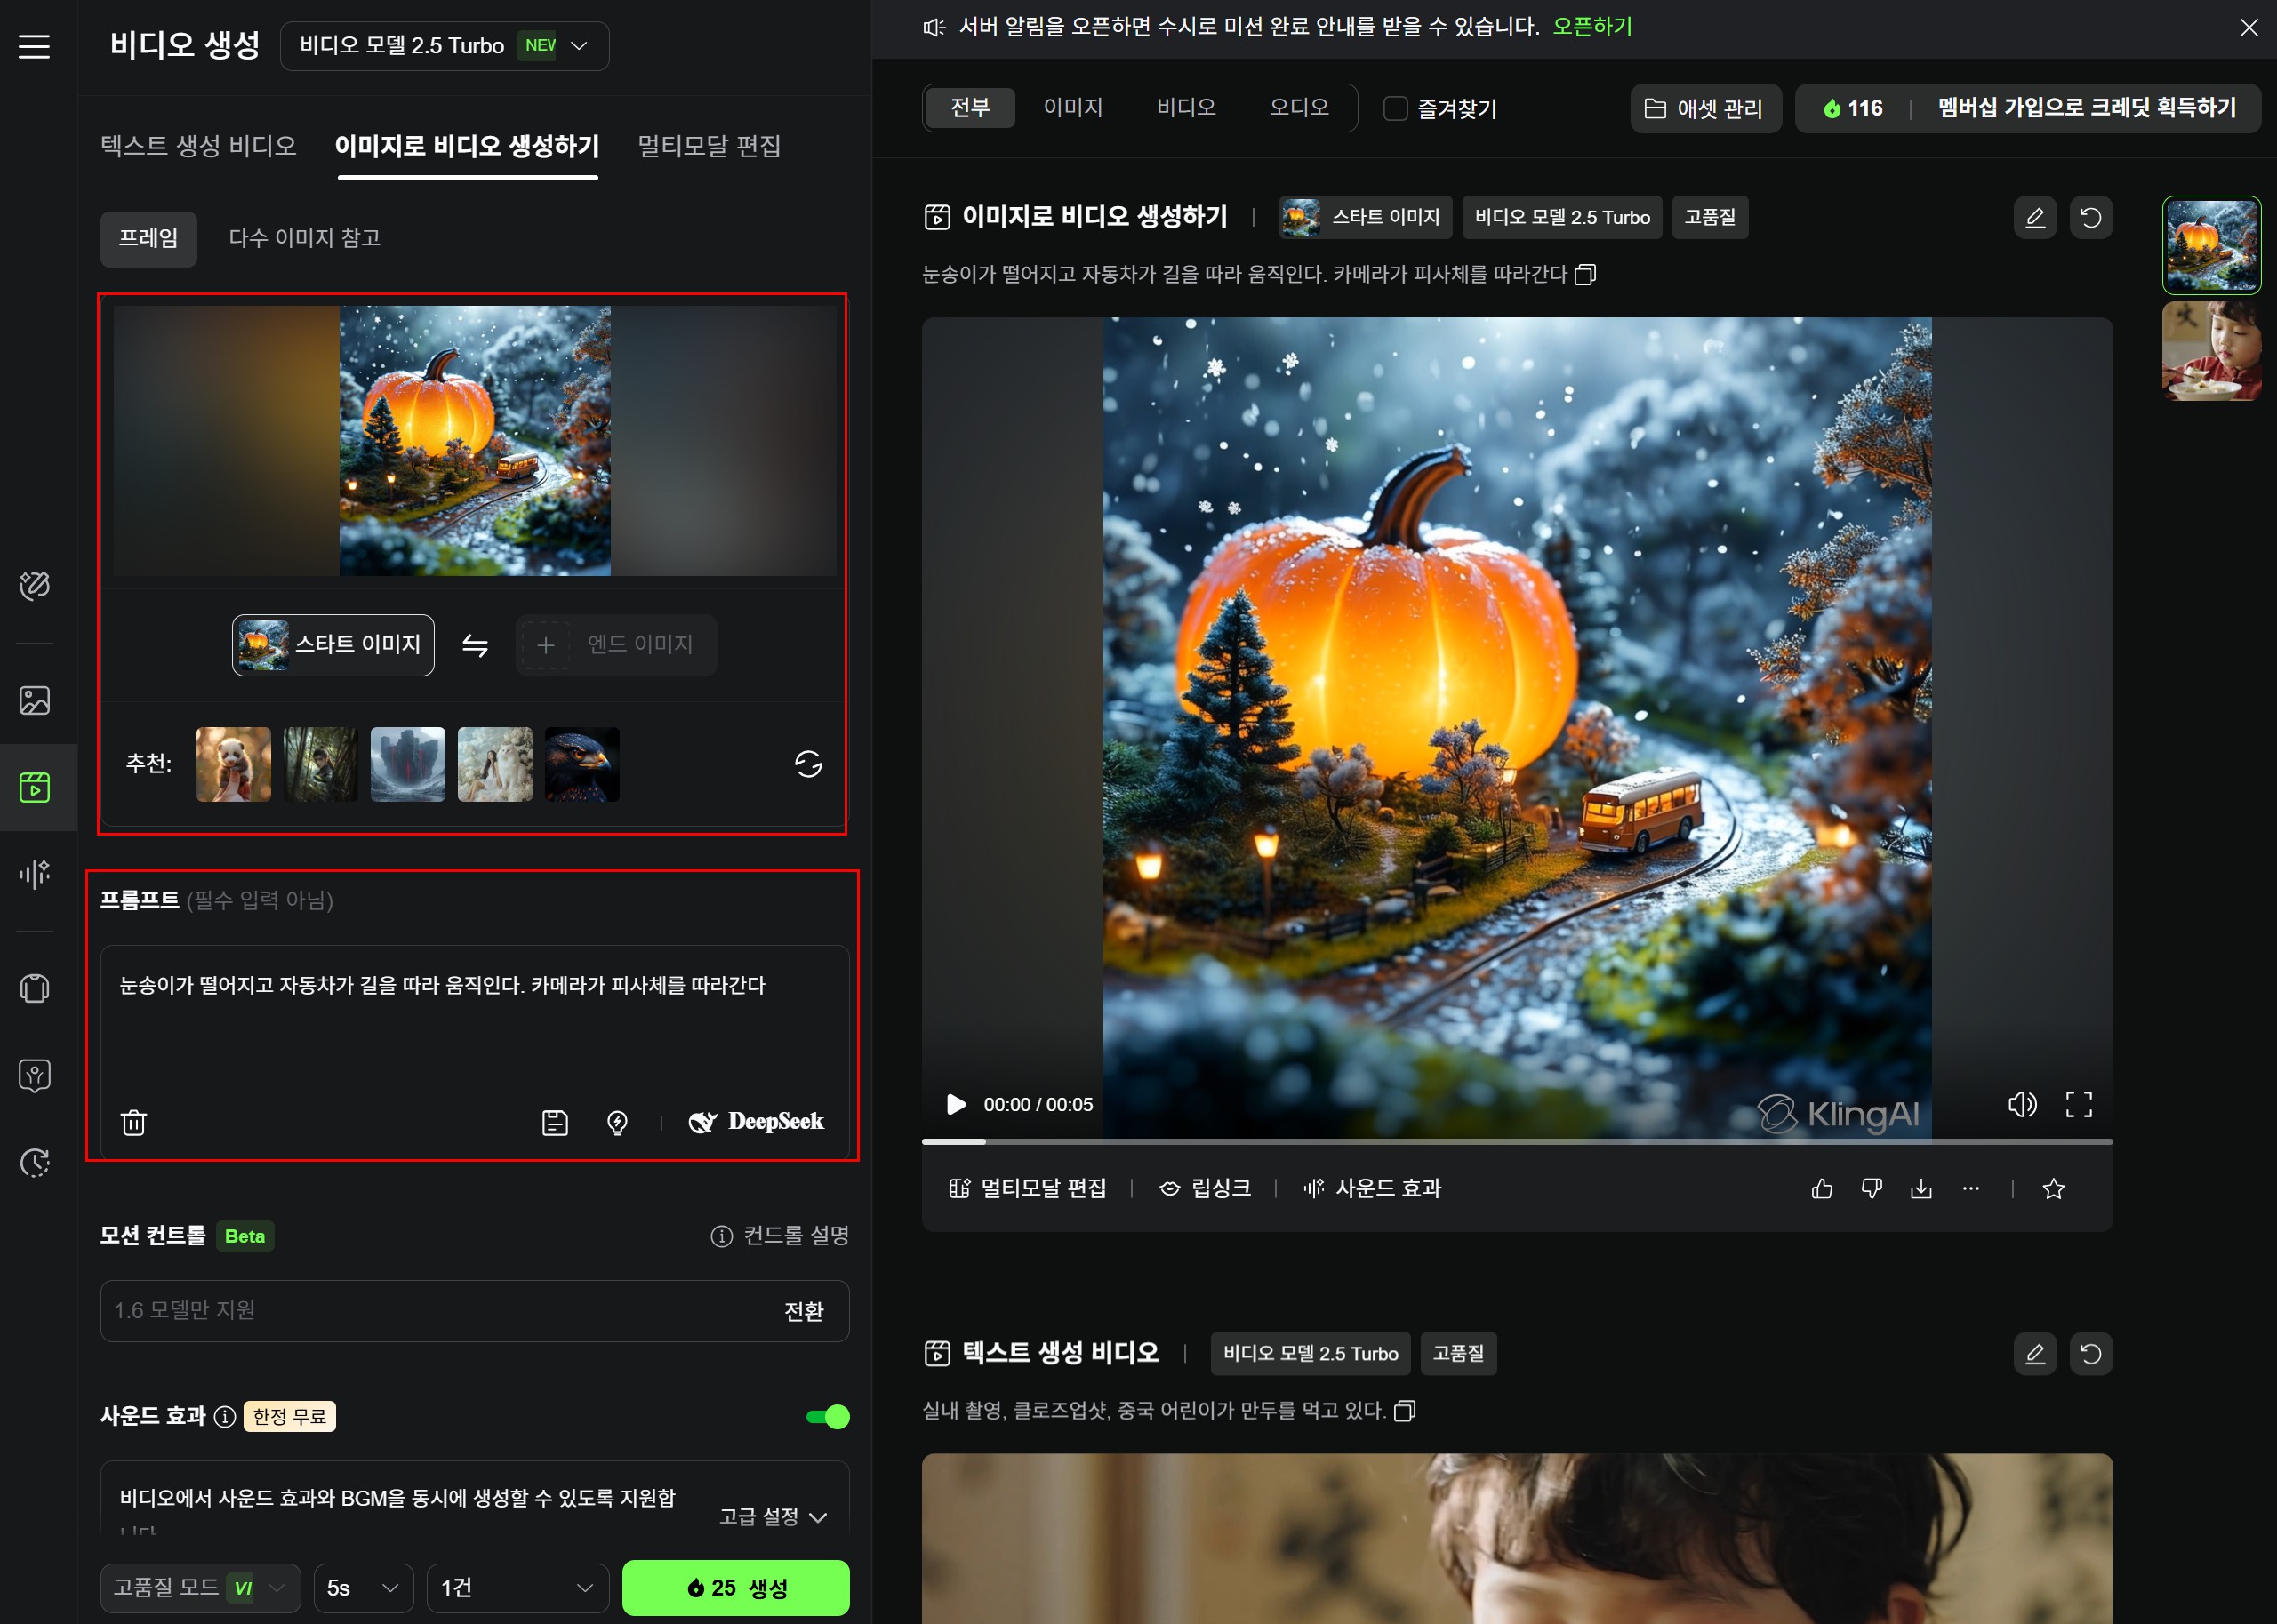Select the image generation icon in left sidebar
This screenshot has height=1624, width=2277.
pos(35,700)
